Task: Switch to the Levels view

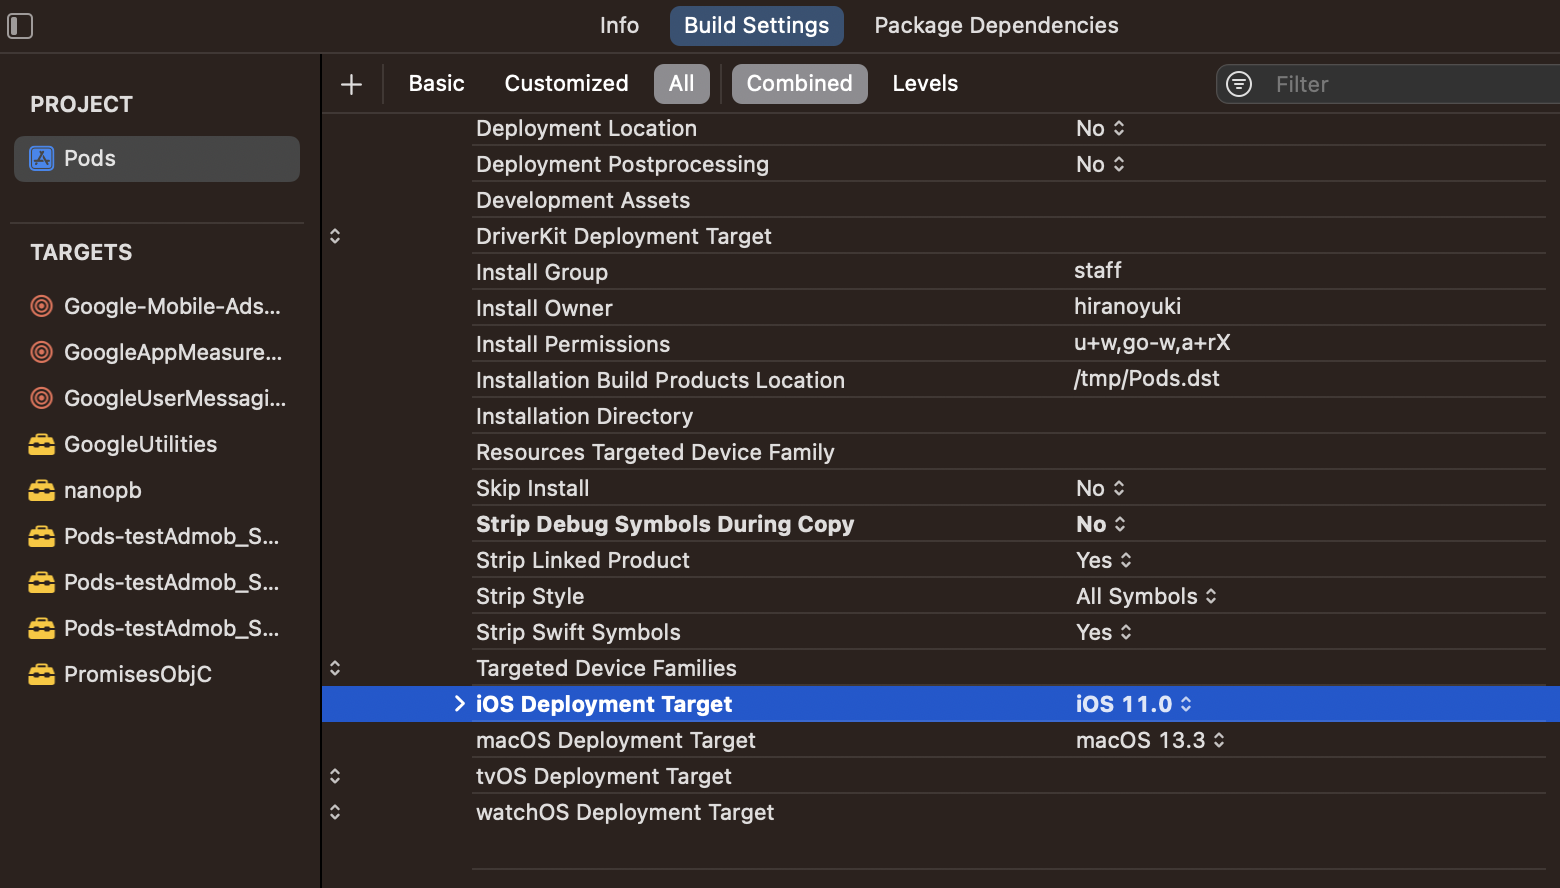Action: pos(924,83)
